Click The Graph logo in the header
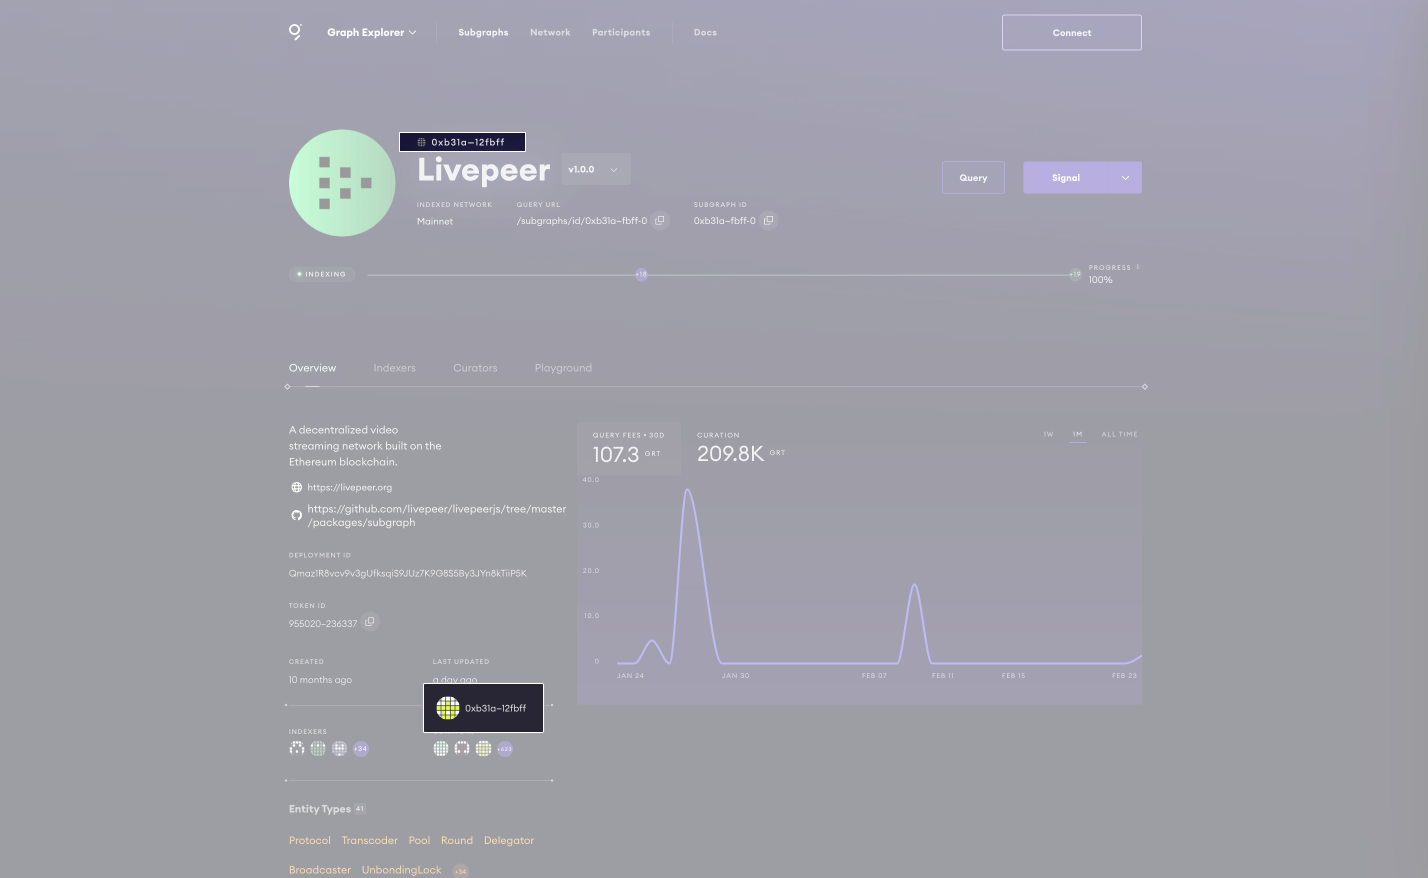 point(295,32)
